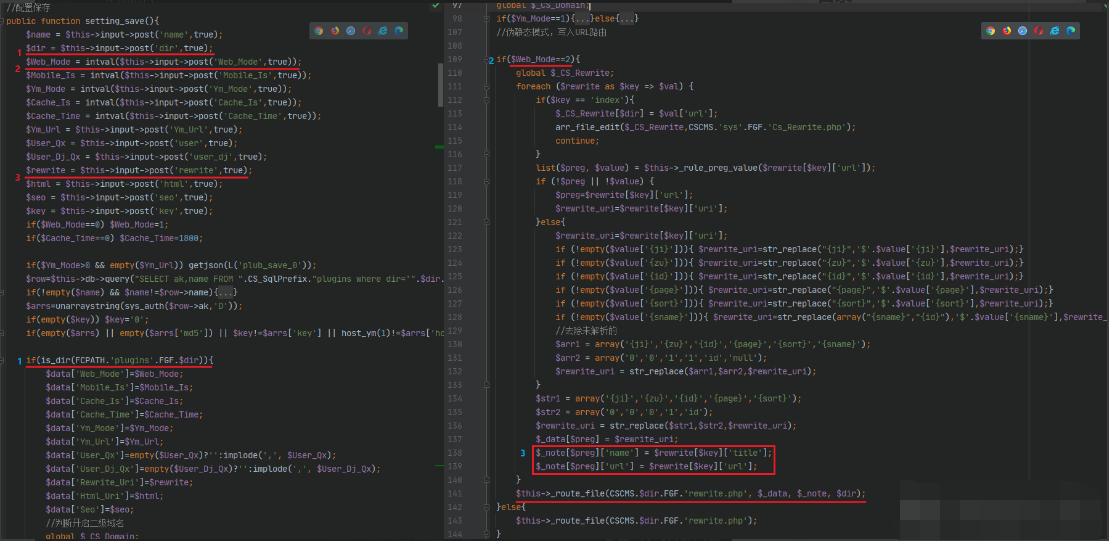
Task: Click the $User_Dj_Qx = post('user_dj') line
Action: click(x=144, y=156)
